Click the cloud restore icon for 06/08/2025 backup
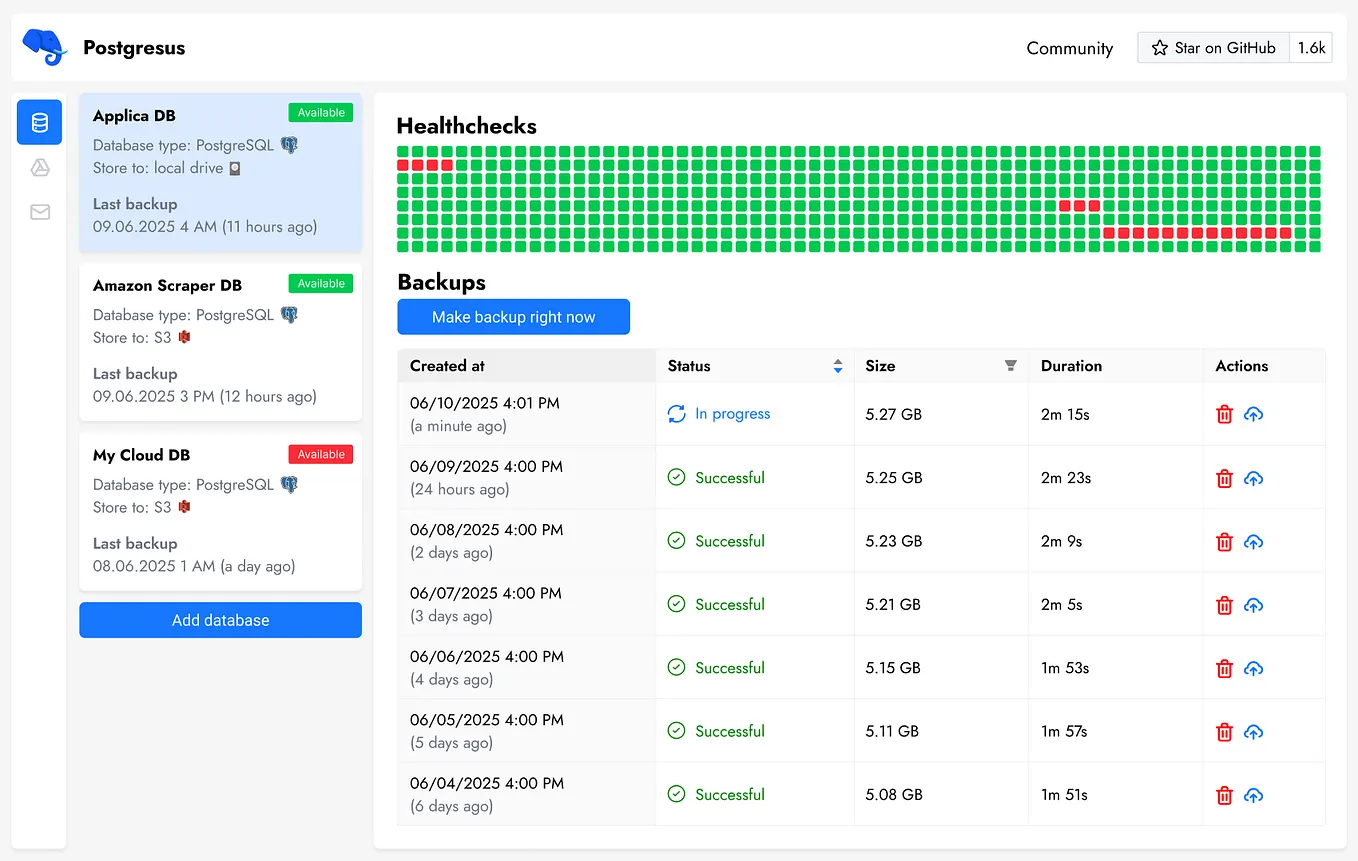 [1253, 541]
